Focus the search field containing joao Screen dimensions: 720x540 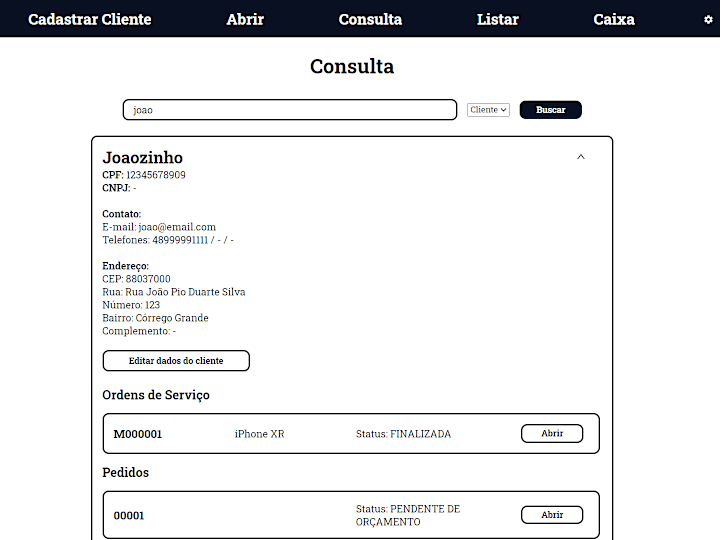pos(290,110)
